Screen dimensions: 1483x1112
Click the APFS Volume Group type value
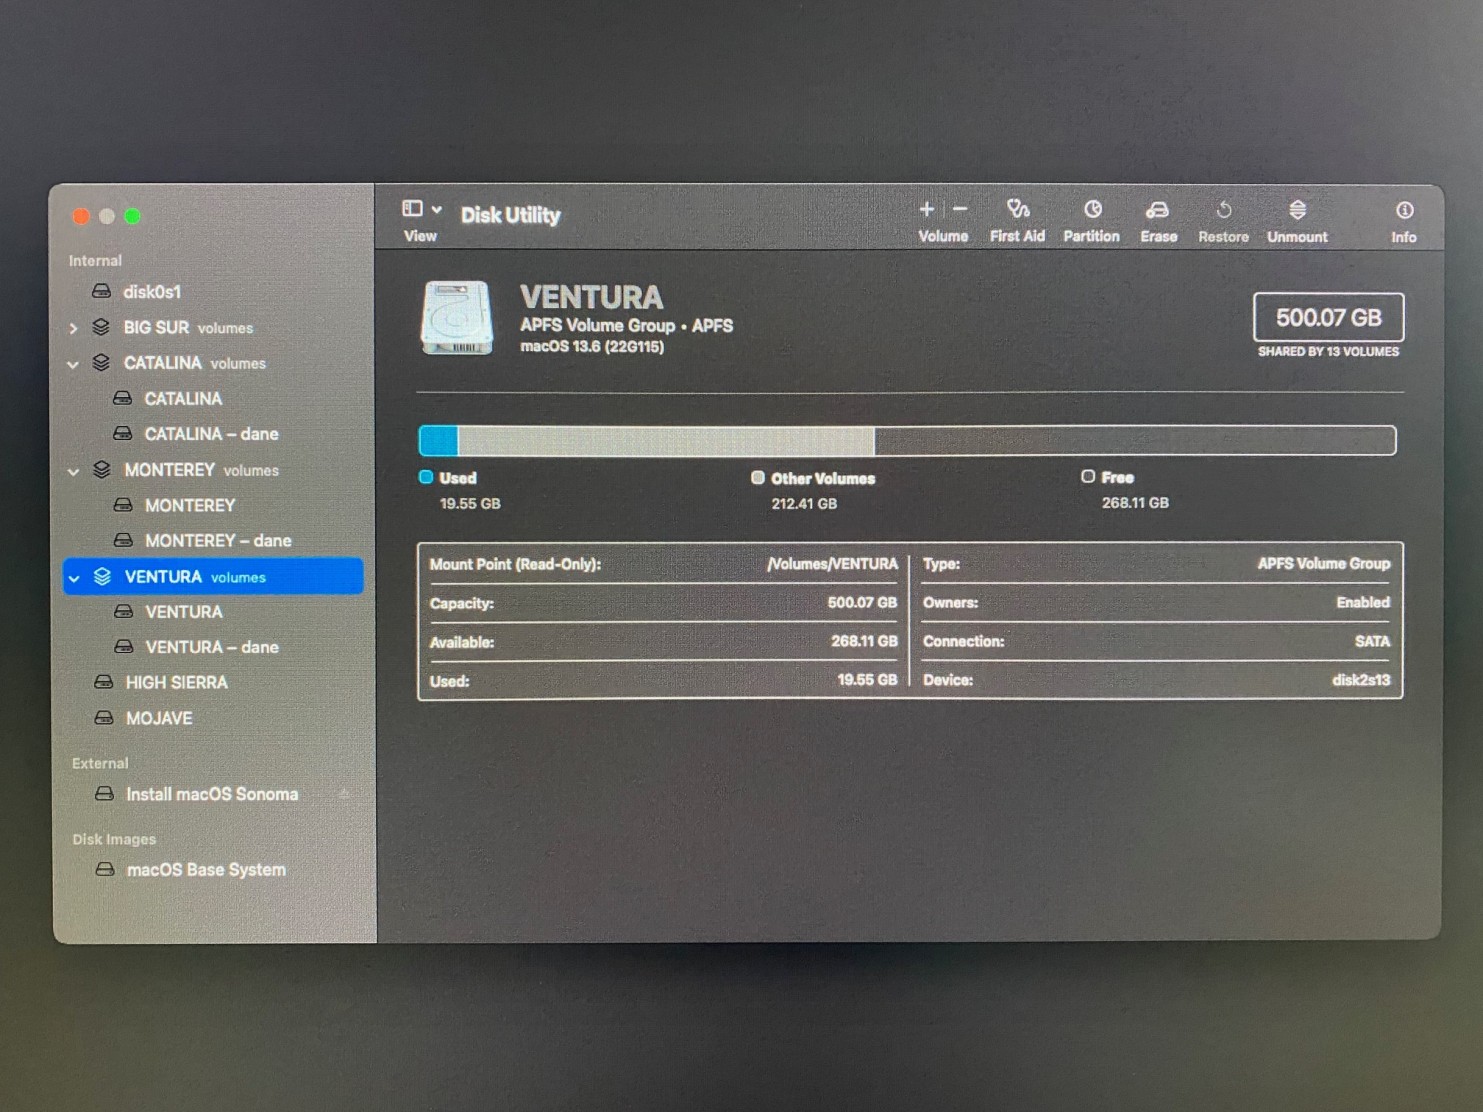coord(1324,564)
